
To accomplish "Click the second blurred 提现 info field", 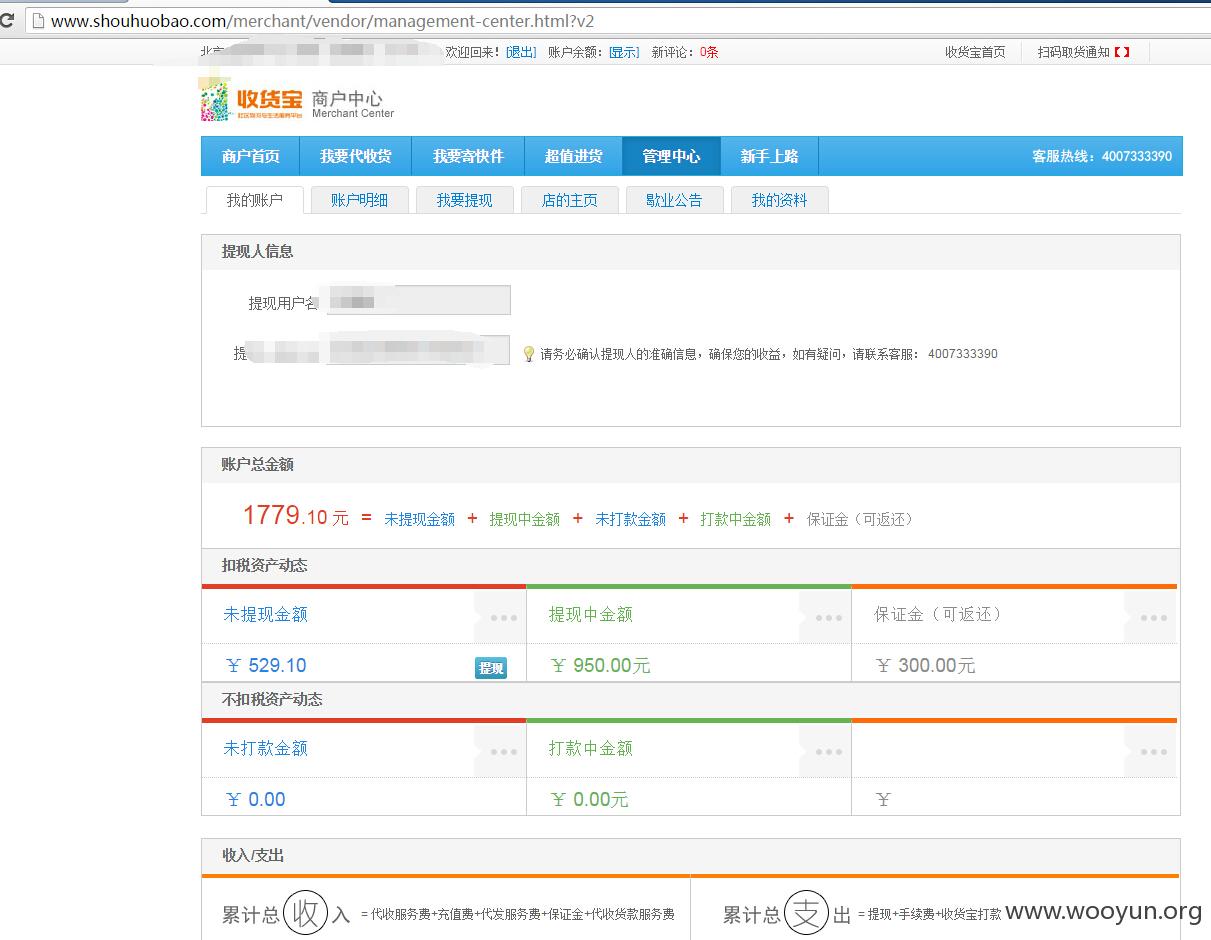I will click(x=418, y=350).
